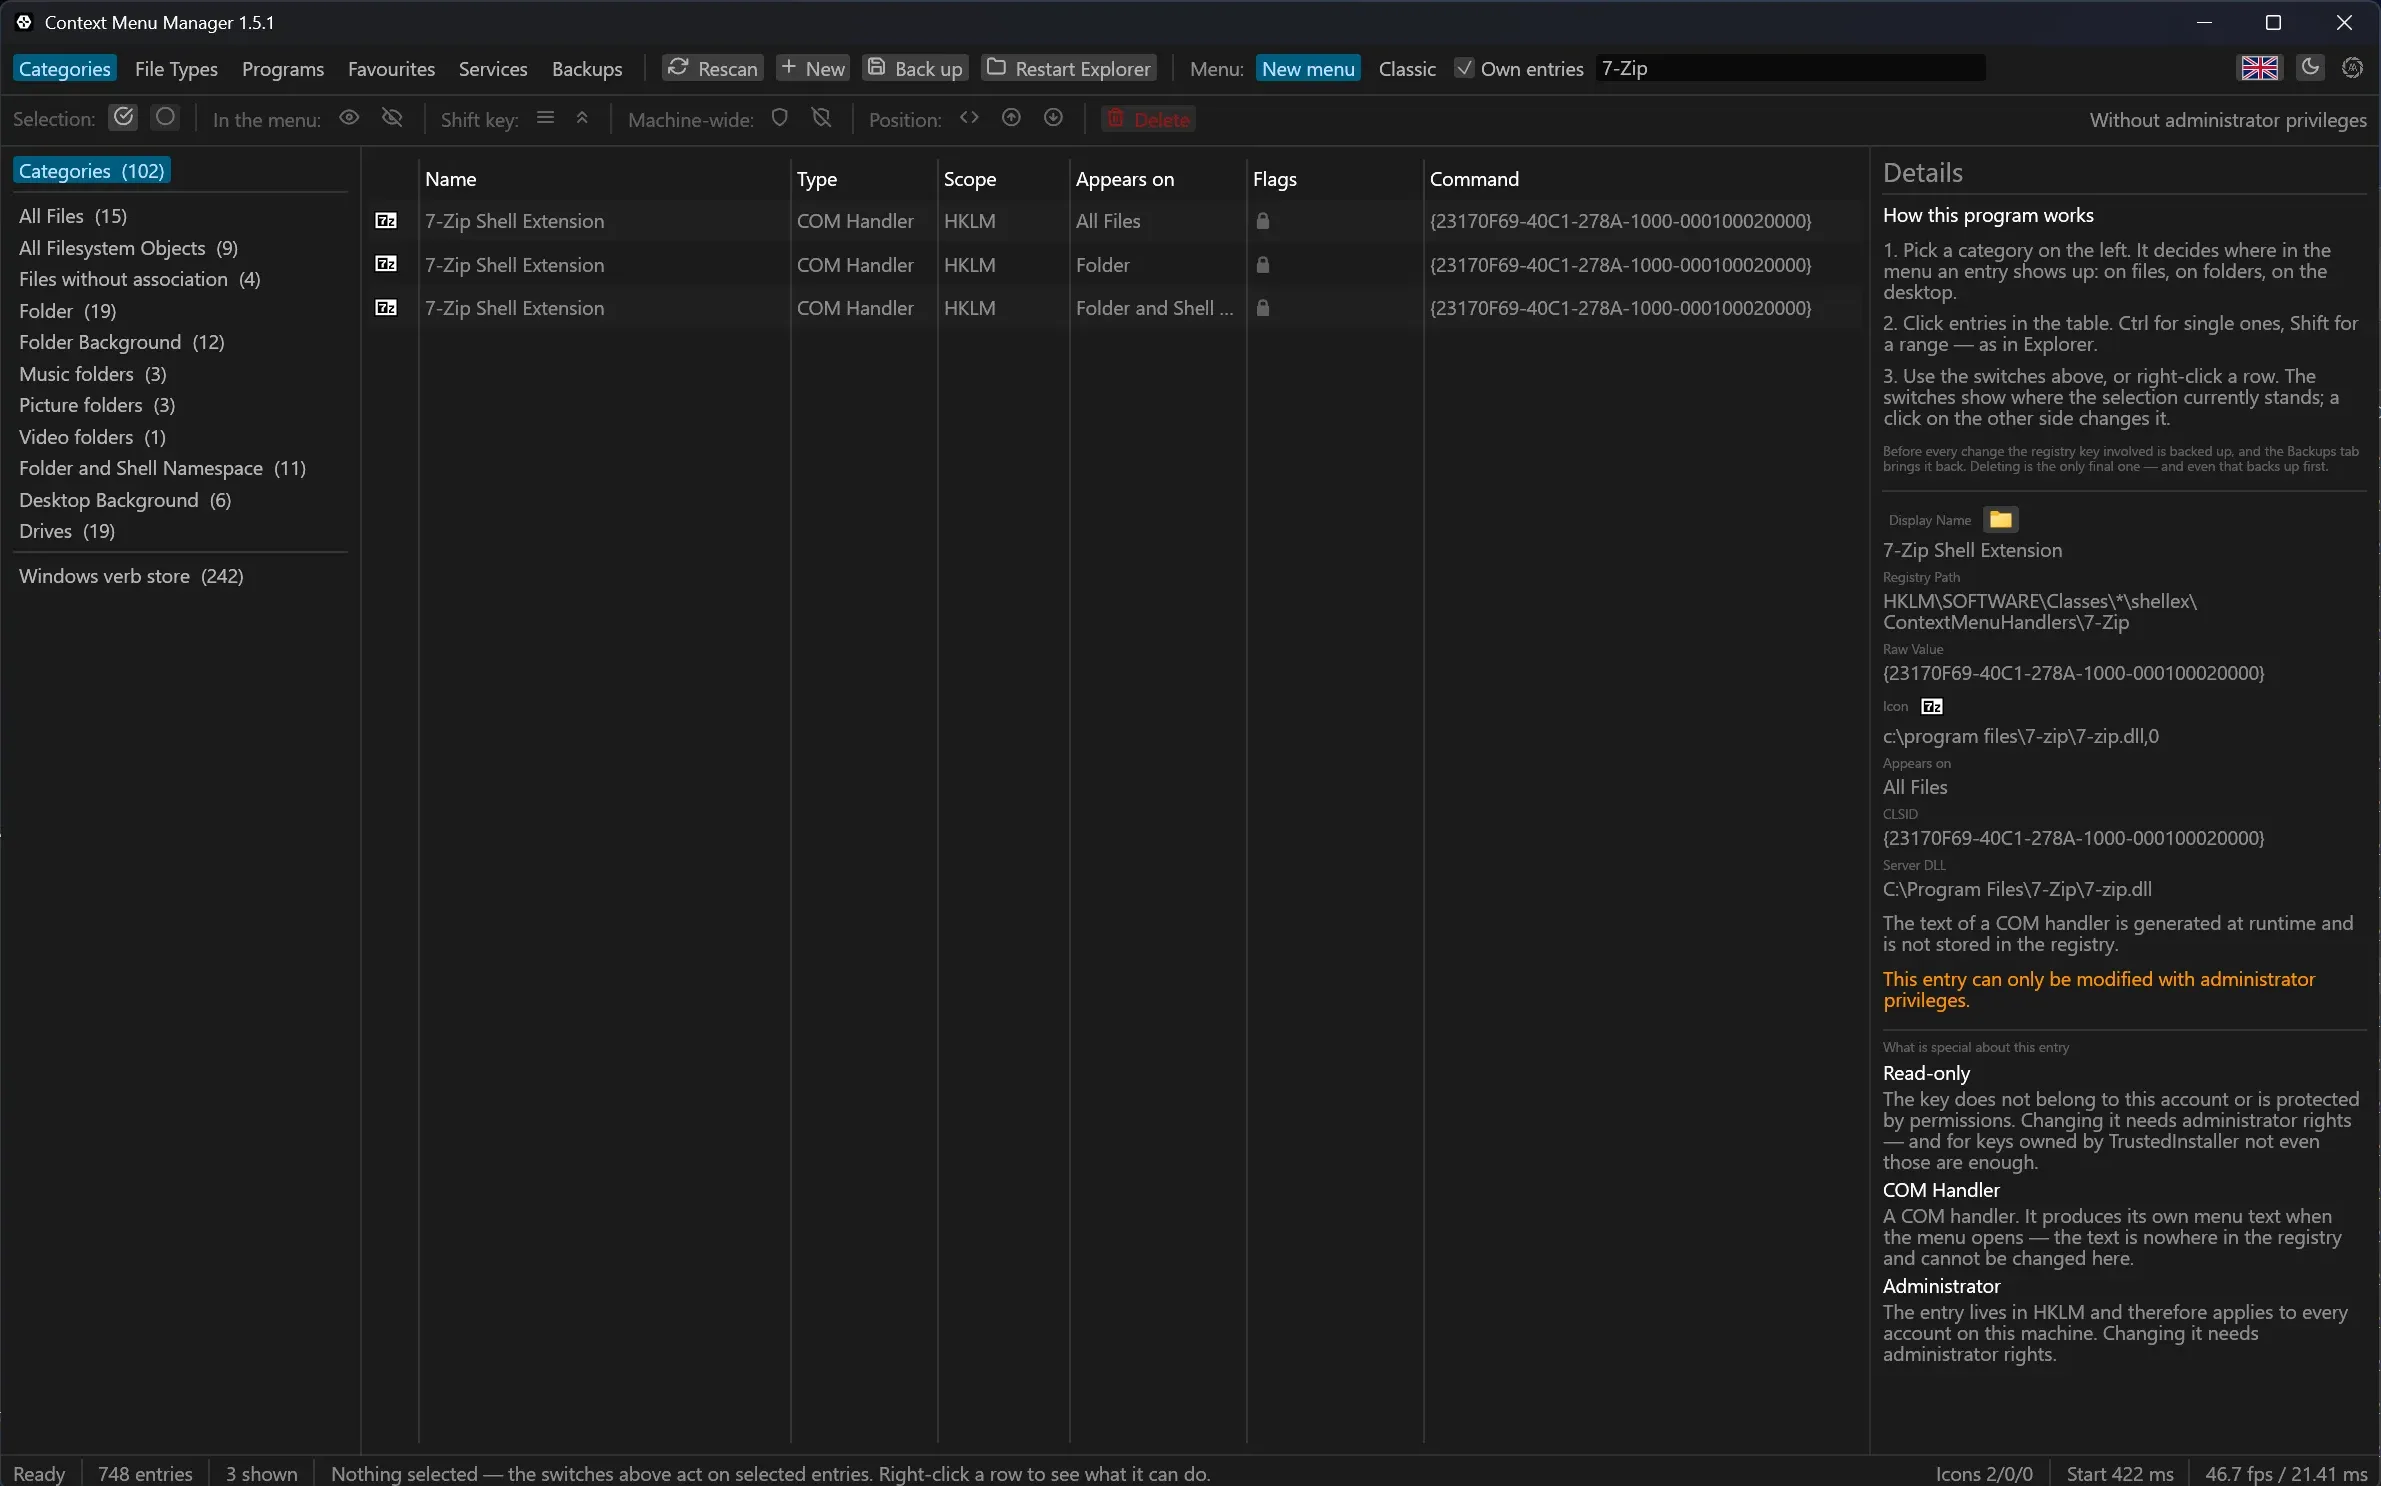Click the Command column header
The image size is (2381, 1486).
[1645, 178]
